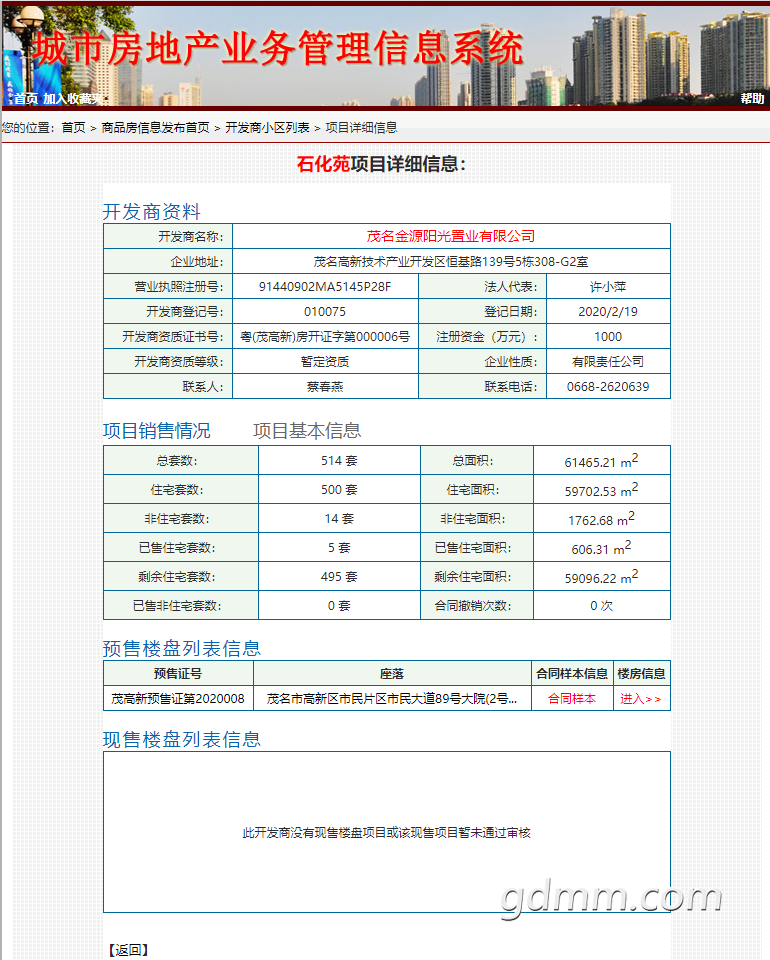This screenshot has height=960, width=770.
Task: Click the 首页 link in header banner
Action: [26, 99]
